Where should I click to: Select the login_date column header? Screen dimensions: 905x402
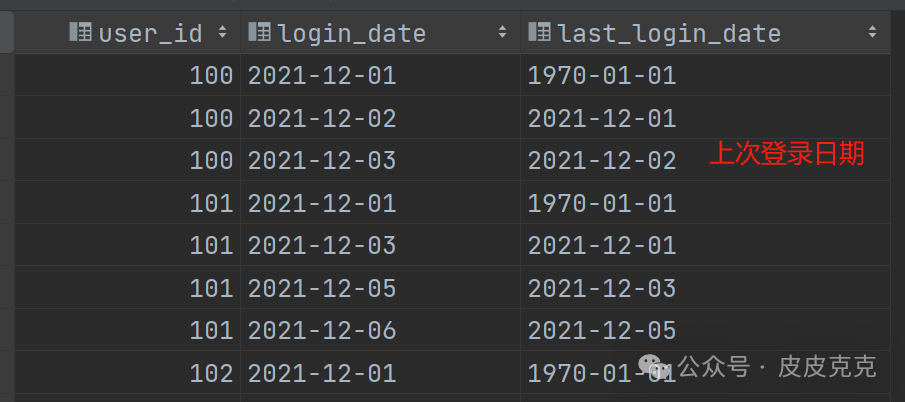tap(380, 33)
